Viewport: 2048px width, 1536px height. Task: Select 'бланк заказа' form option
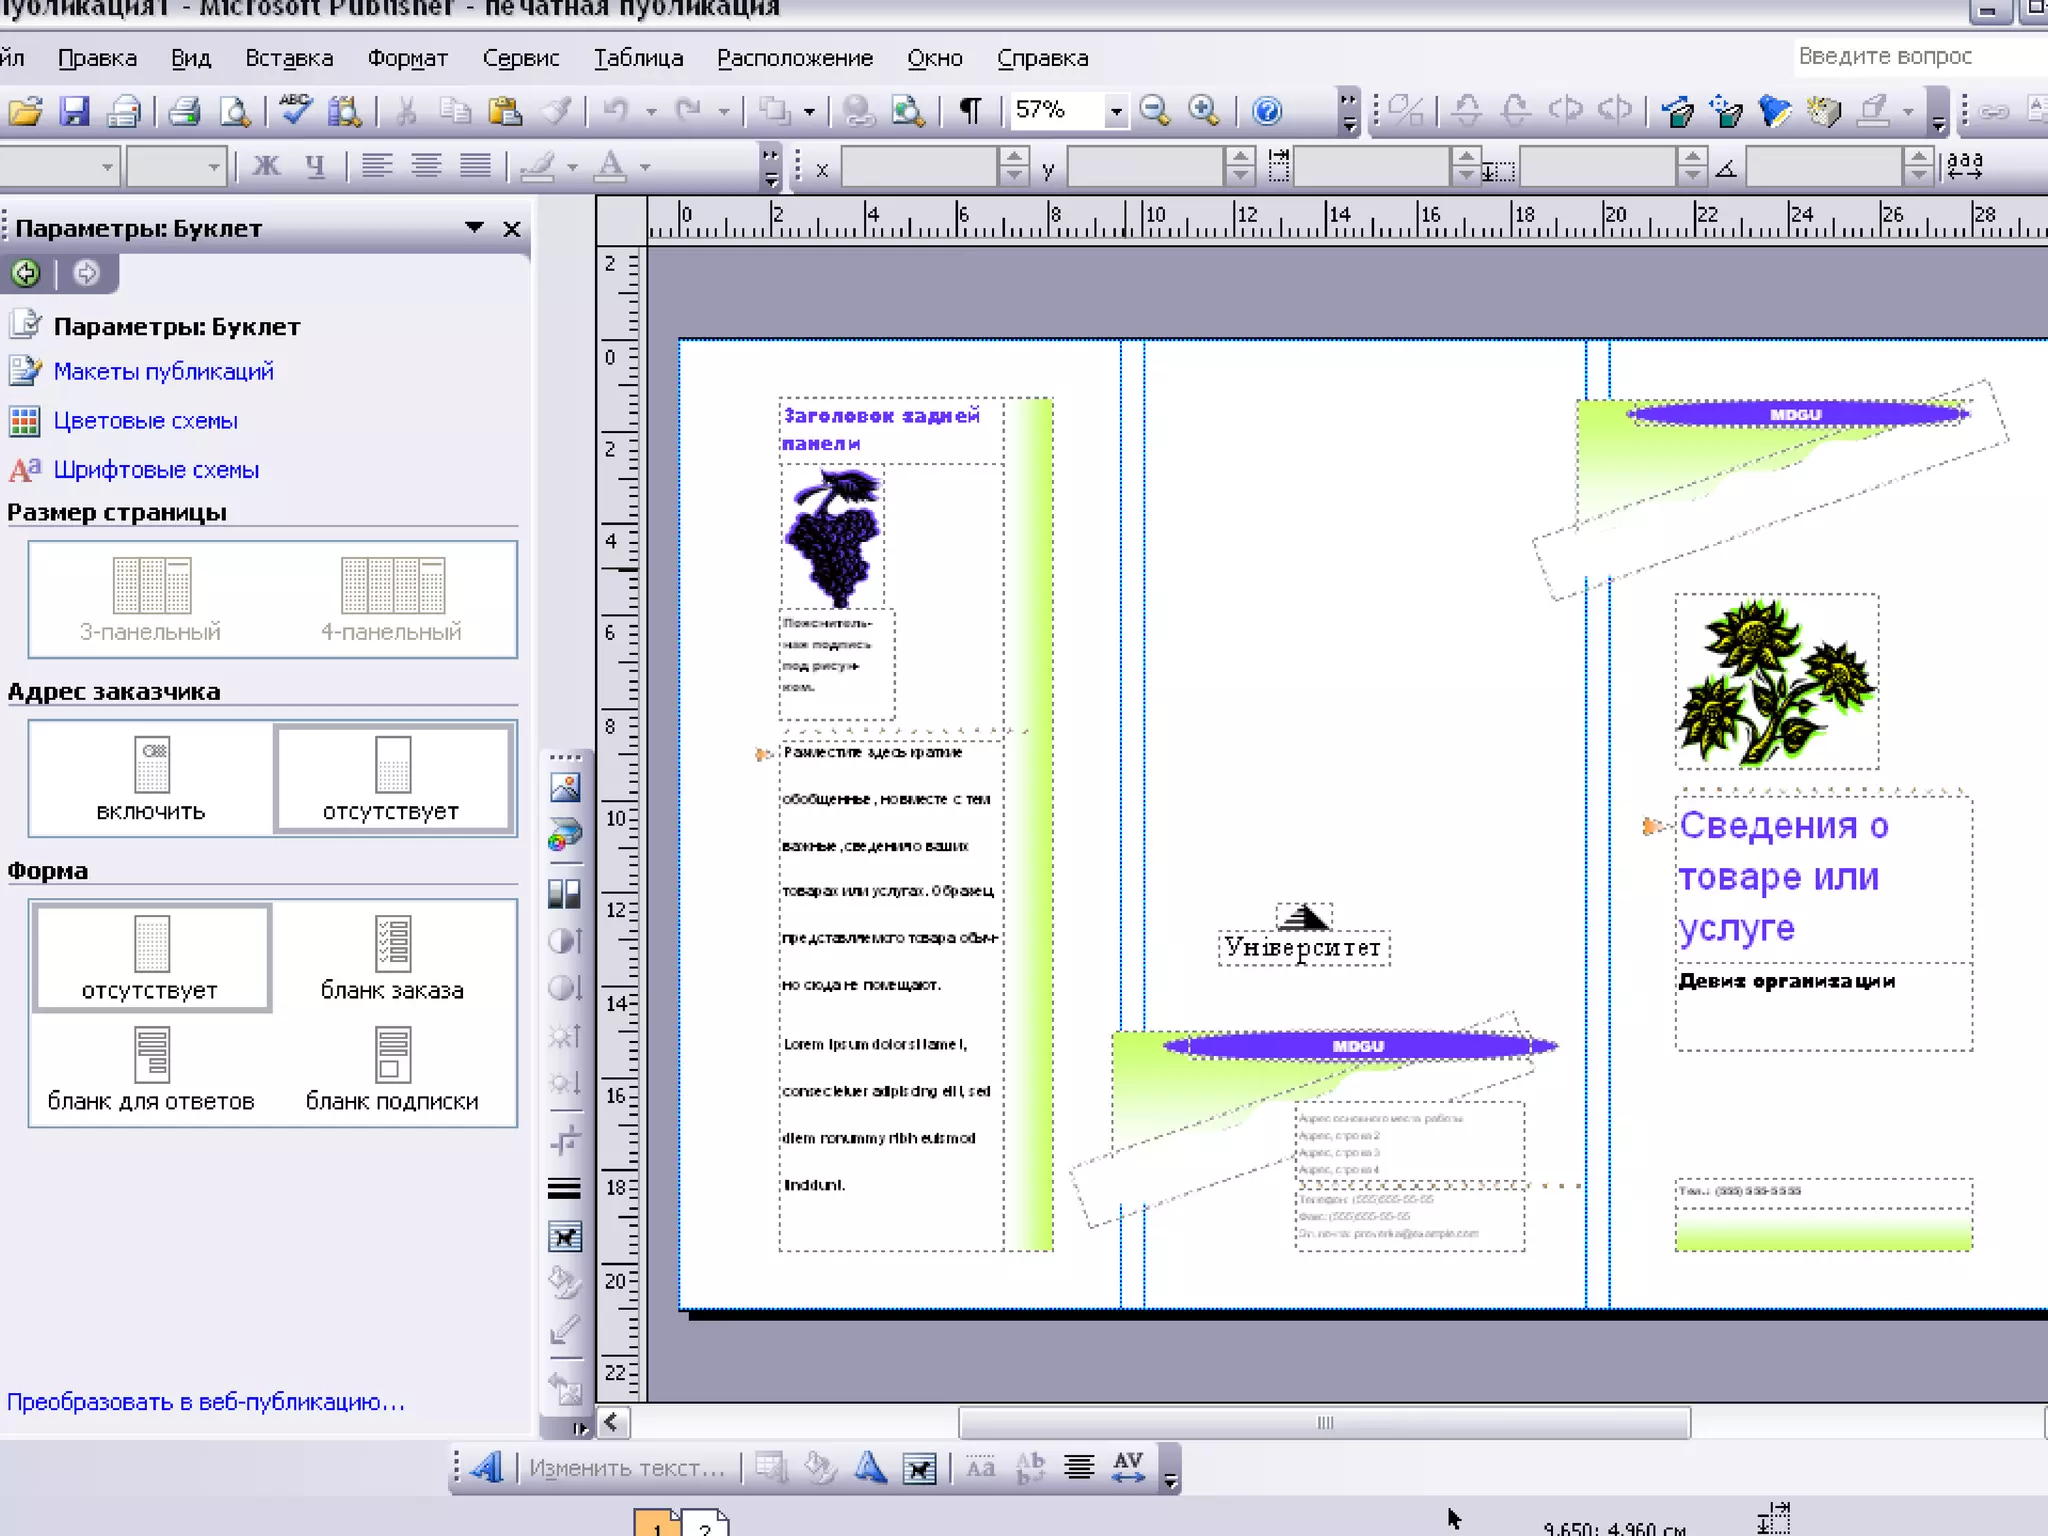[392, 958]
